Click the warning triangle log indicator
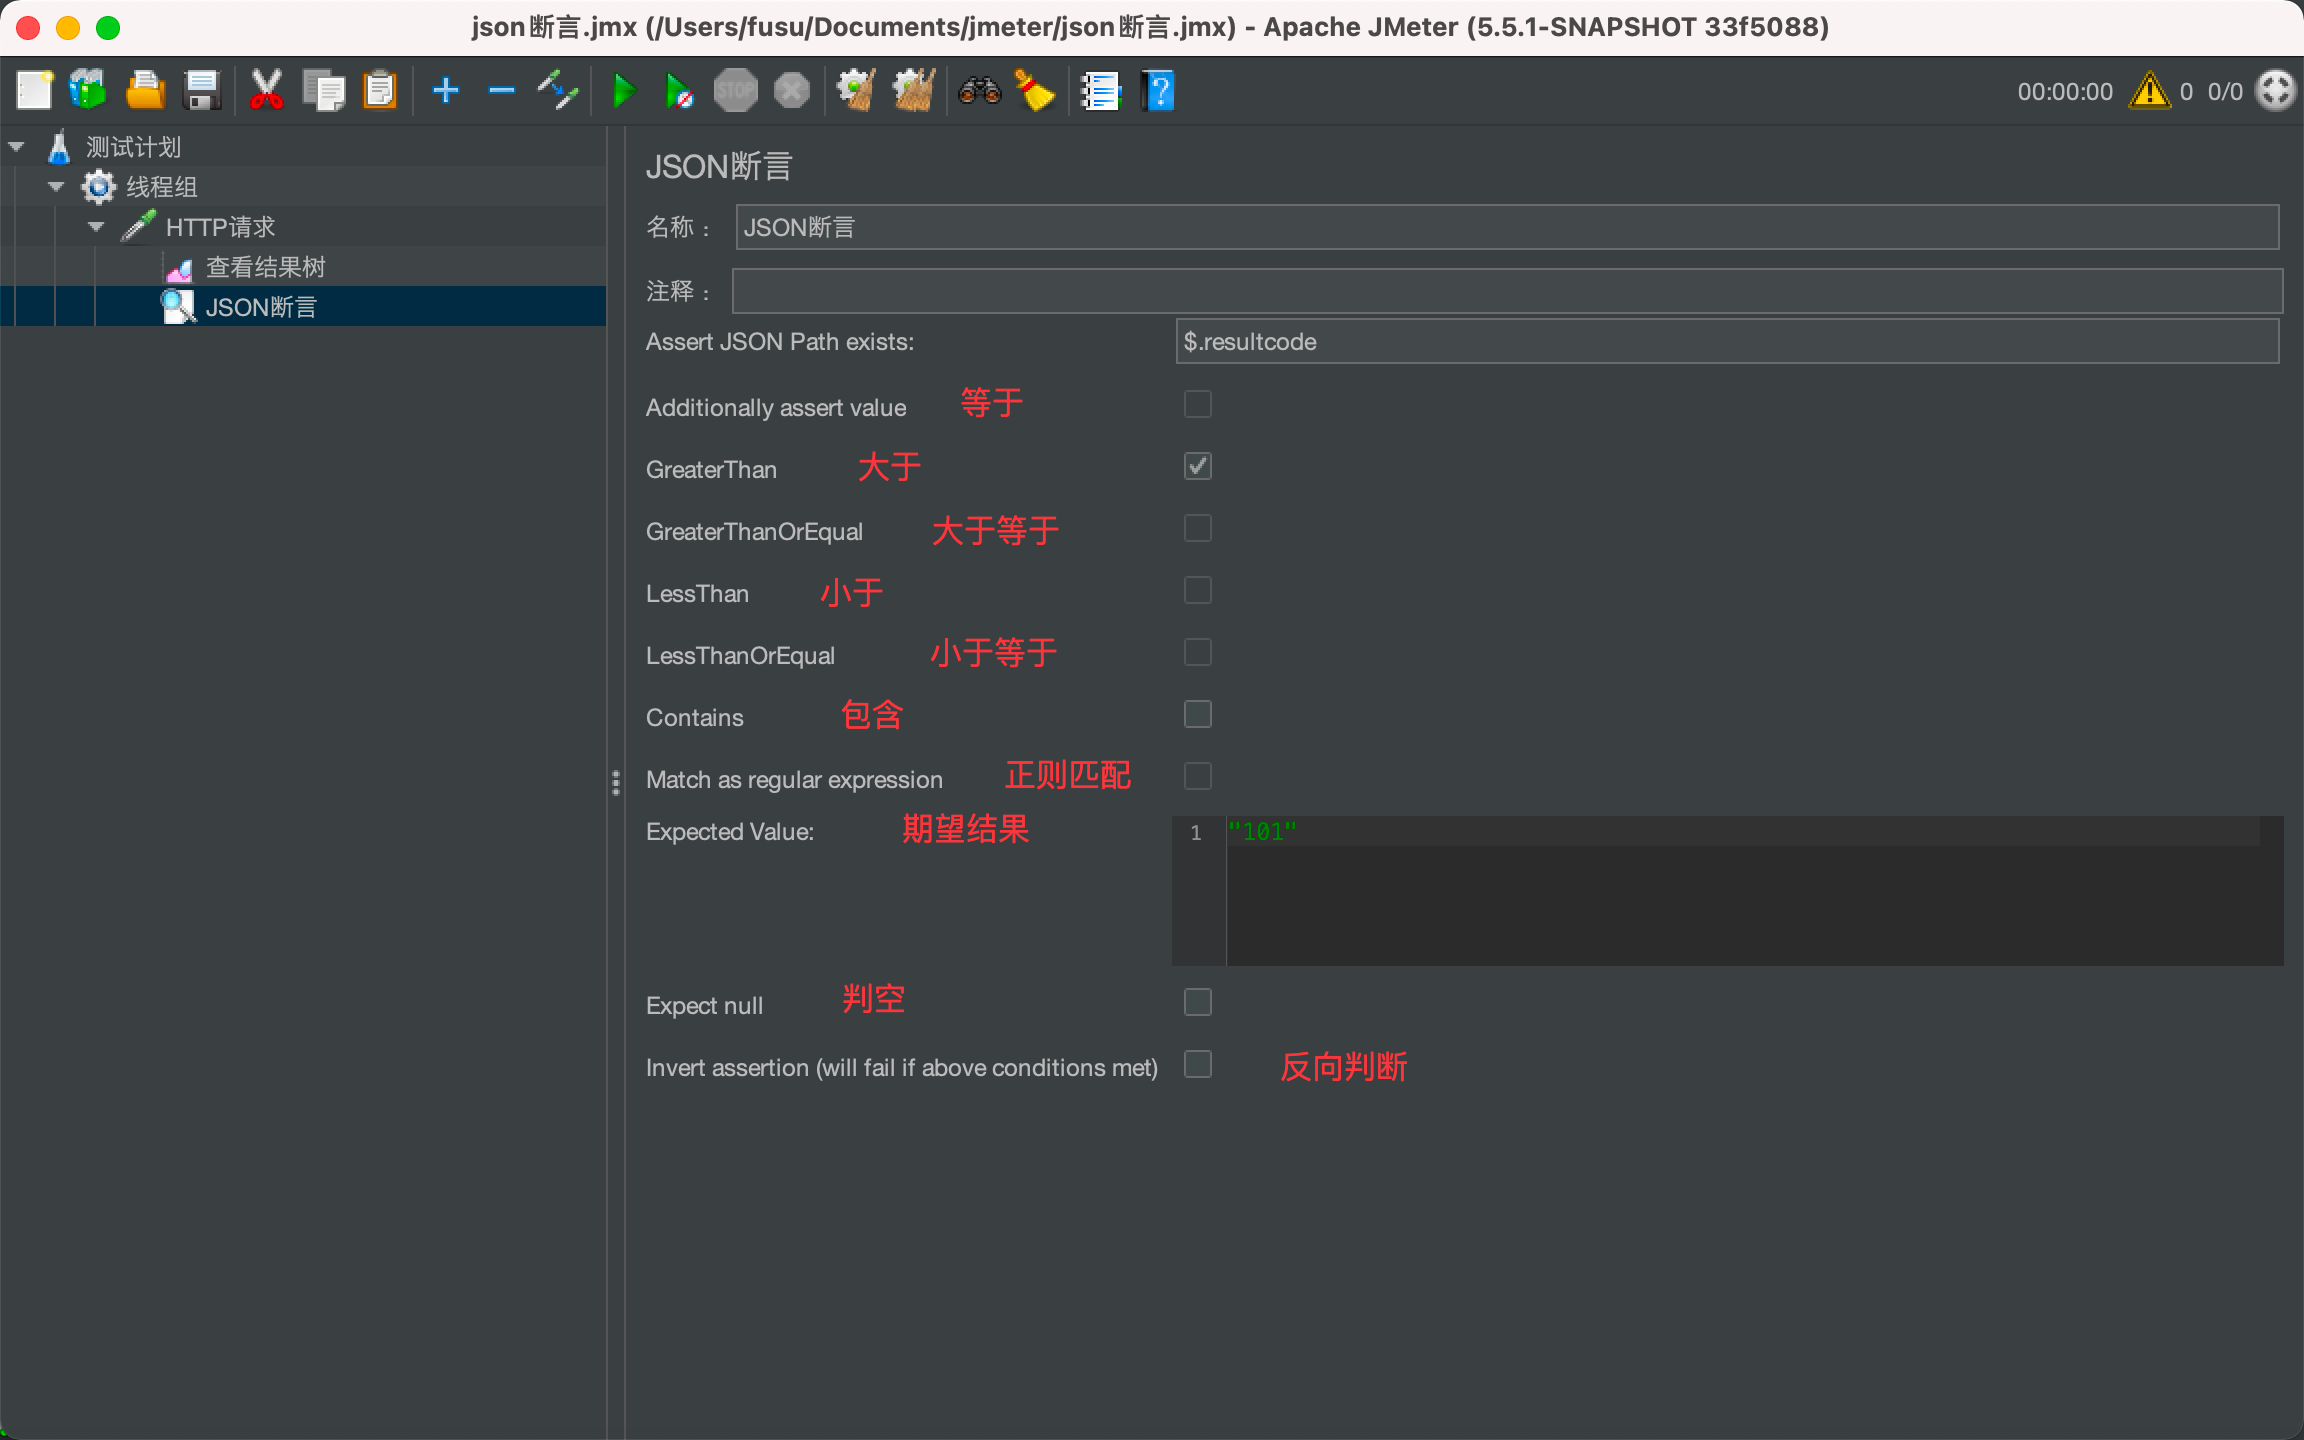 2149,91
